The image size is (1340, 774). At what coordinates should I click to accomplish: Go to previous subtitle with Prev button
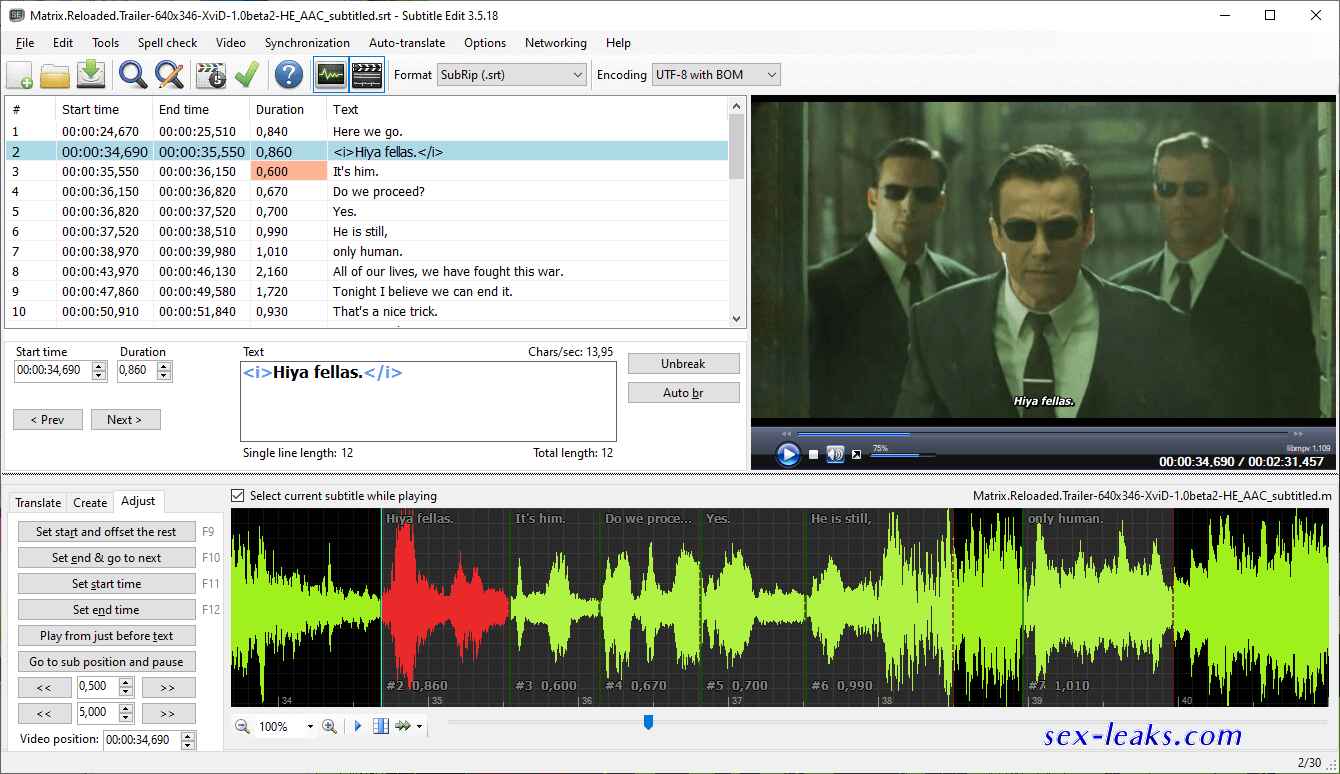point(48,420)
